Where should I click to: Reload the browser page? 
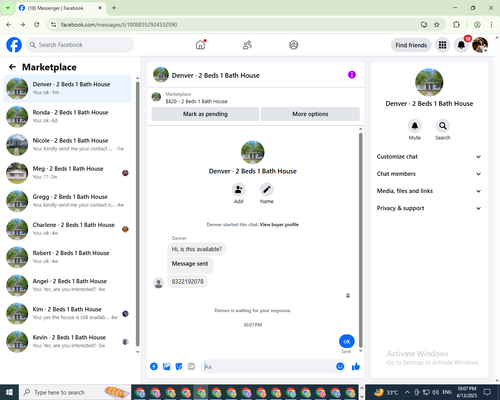click(37, 24)
